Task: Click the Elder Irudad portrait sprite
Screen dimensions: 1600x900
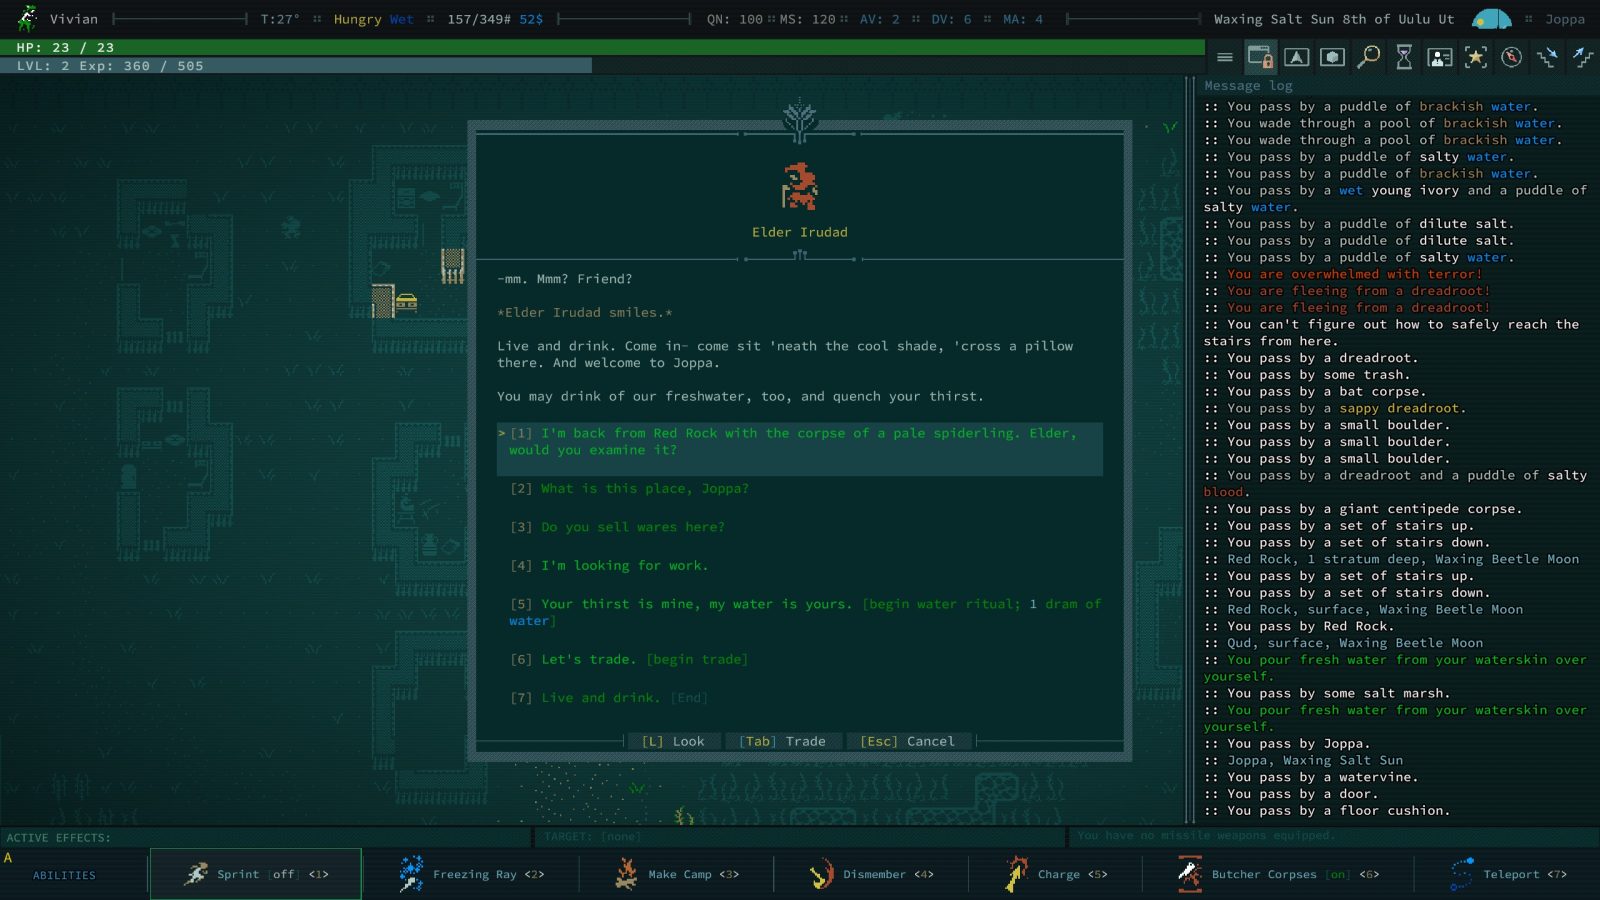Action: click(x=799, y=186)
